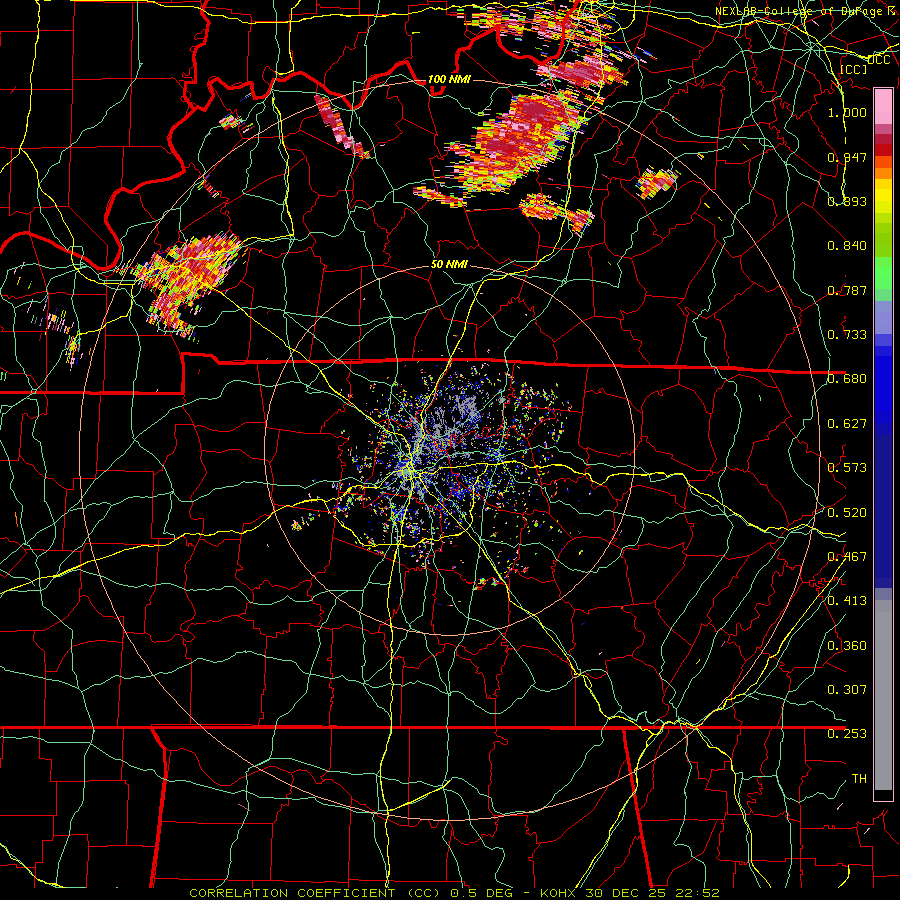Click the 0.360 scale value label

847,646
